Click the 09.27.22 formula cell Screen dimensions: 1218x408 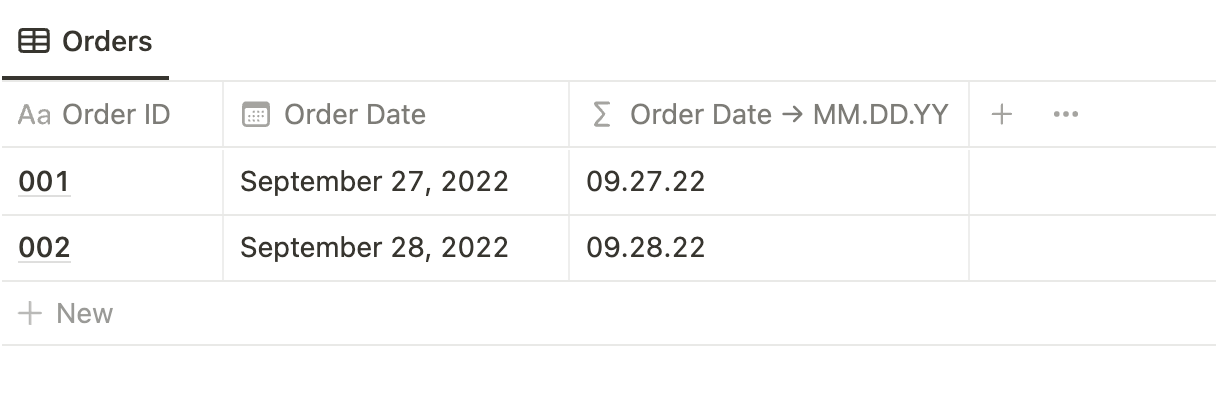tap(646, 182)
